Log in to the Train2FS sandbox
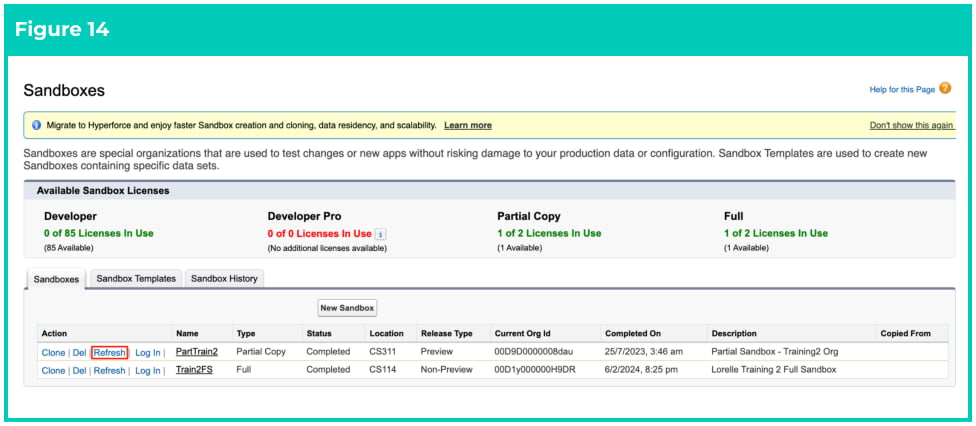Screen dimensions: 976x426 point(148,371)
